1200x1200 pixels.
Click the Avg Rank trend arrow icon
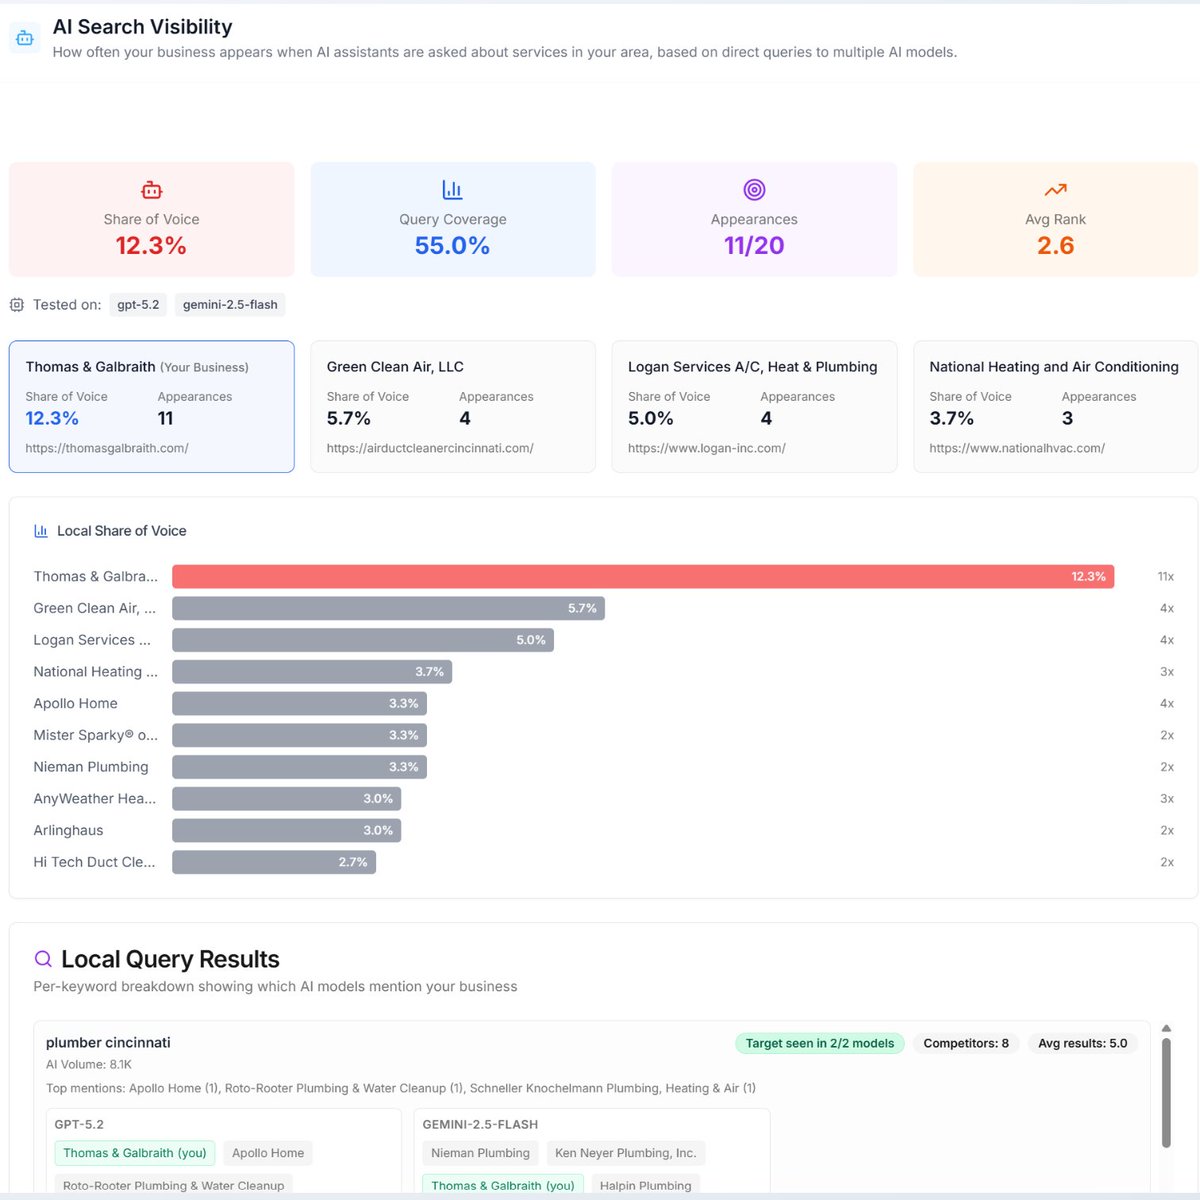click(1055, 189)
